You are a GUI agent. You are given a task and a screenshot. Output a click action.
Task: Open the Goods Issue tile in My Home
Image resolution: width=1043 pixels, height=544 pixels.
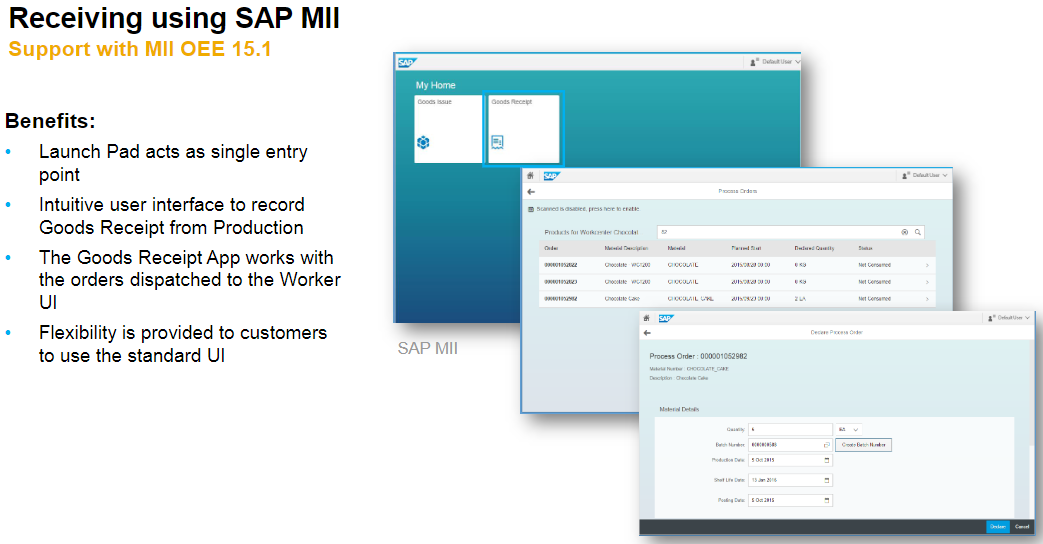click(x=448, y=128)
